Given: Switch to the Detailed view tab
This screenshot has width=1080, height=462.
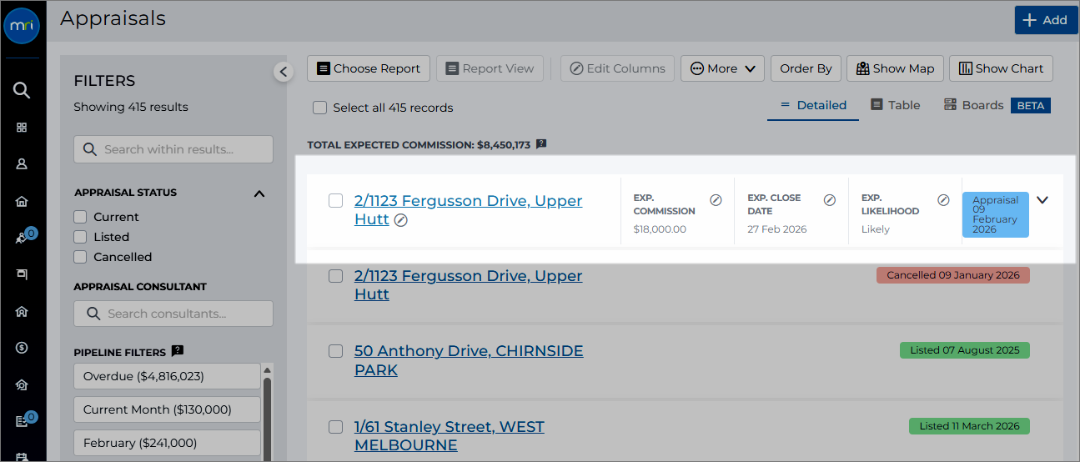Looking at the screenshot, I should pos(813,105).
